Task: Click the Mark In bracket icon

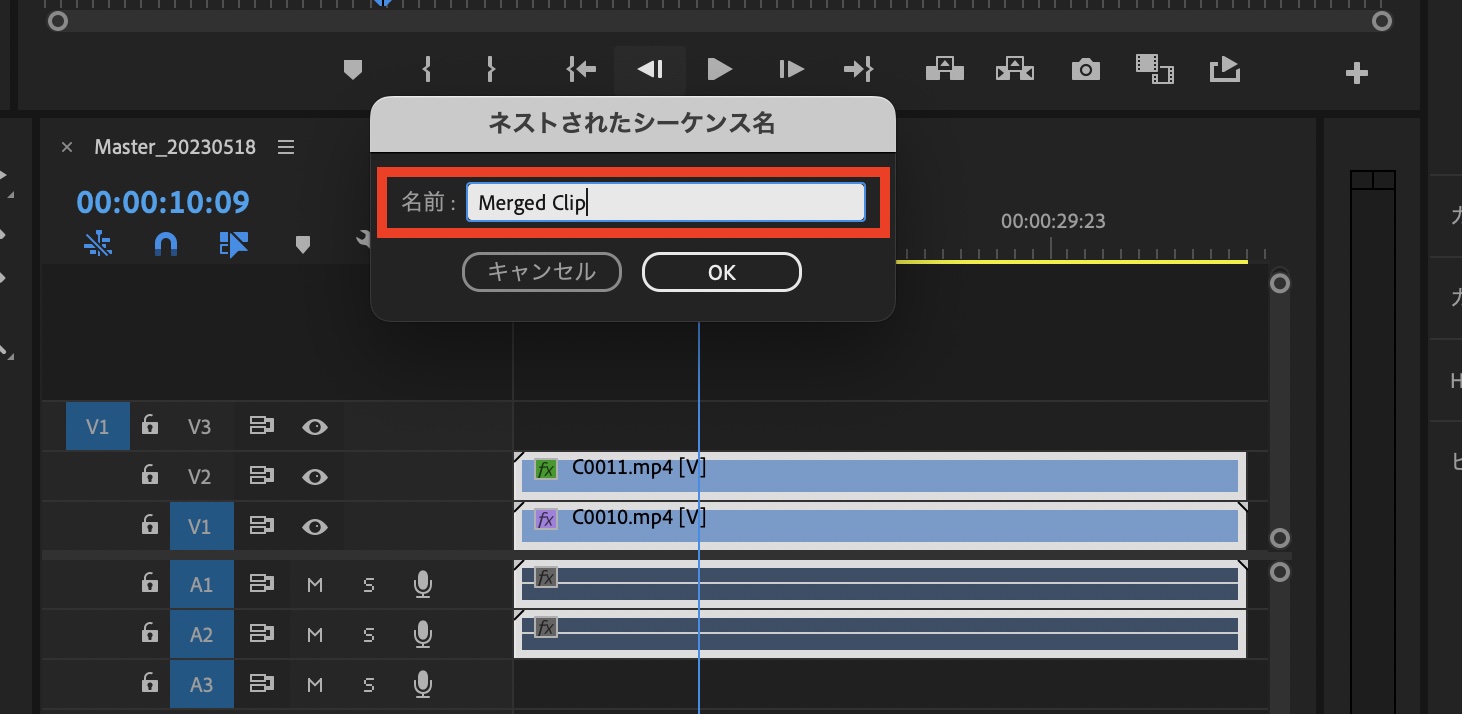Action: [427, 69]
